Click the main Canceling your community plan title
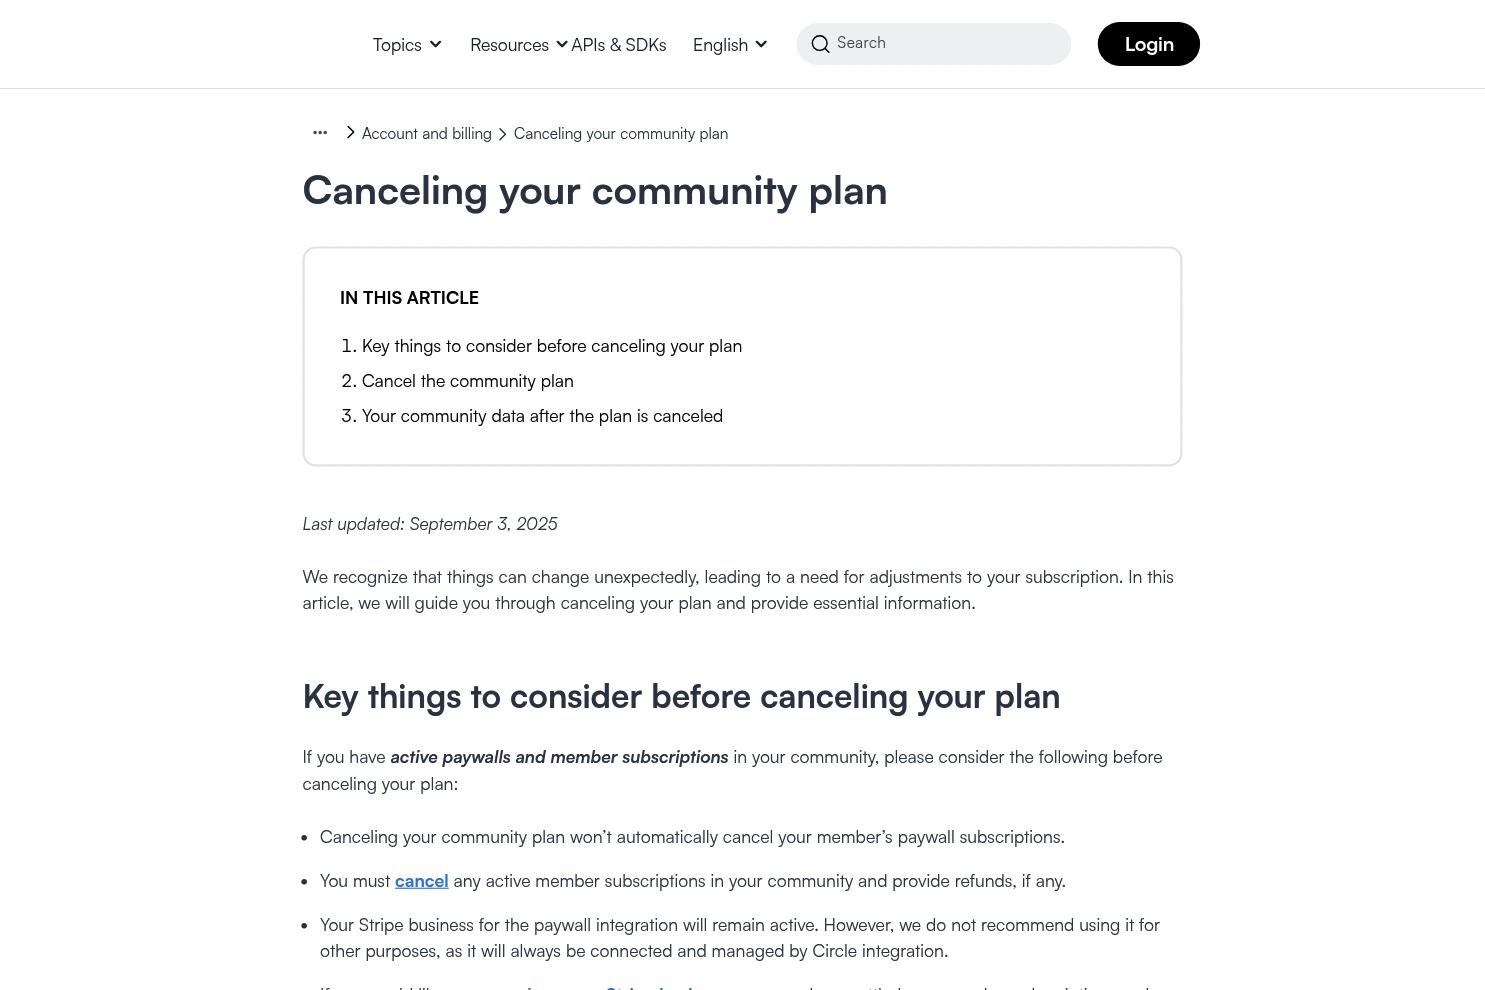 click(x=595, y=191)
